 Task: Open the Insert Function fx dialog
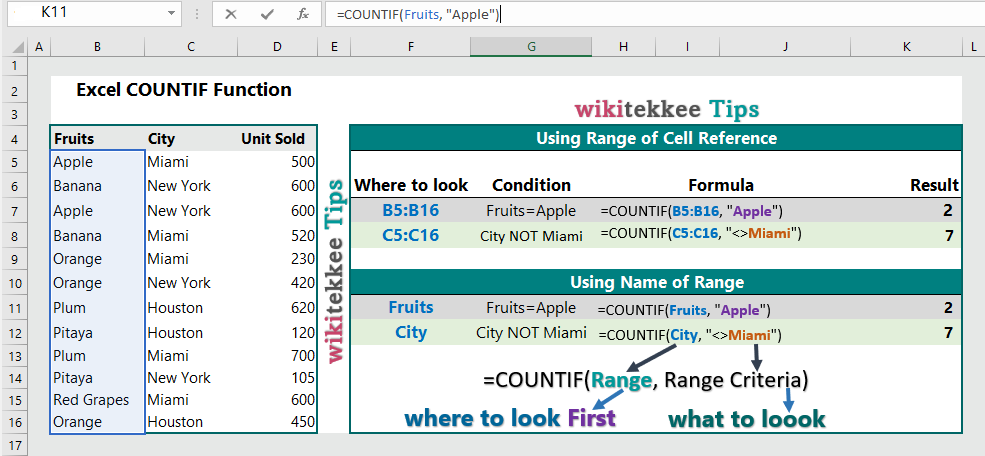tap(302, 14)
